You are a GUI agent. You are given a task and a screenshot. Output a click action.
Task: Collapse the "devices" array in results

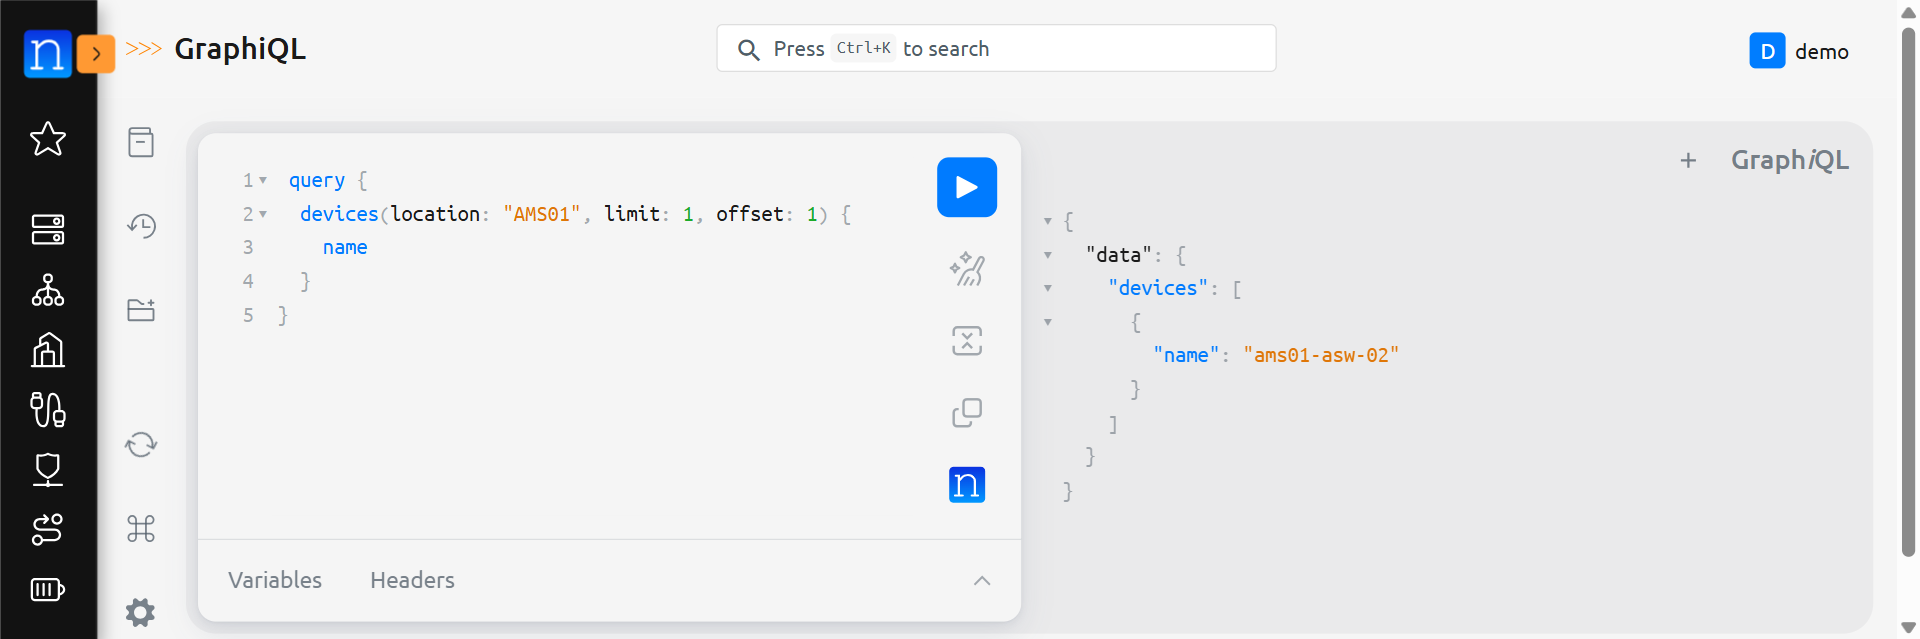(1048, 289)
